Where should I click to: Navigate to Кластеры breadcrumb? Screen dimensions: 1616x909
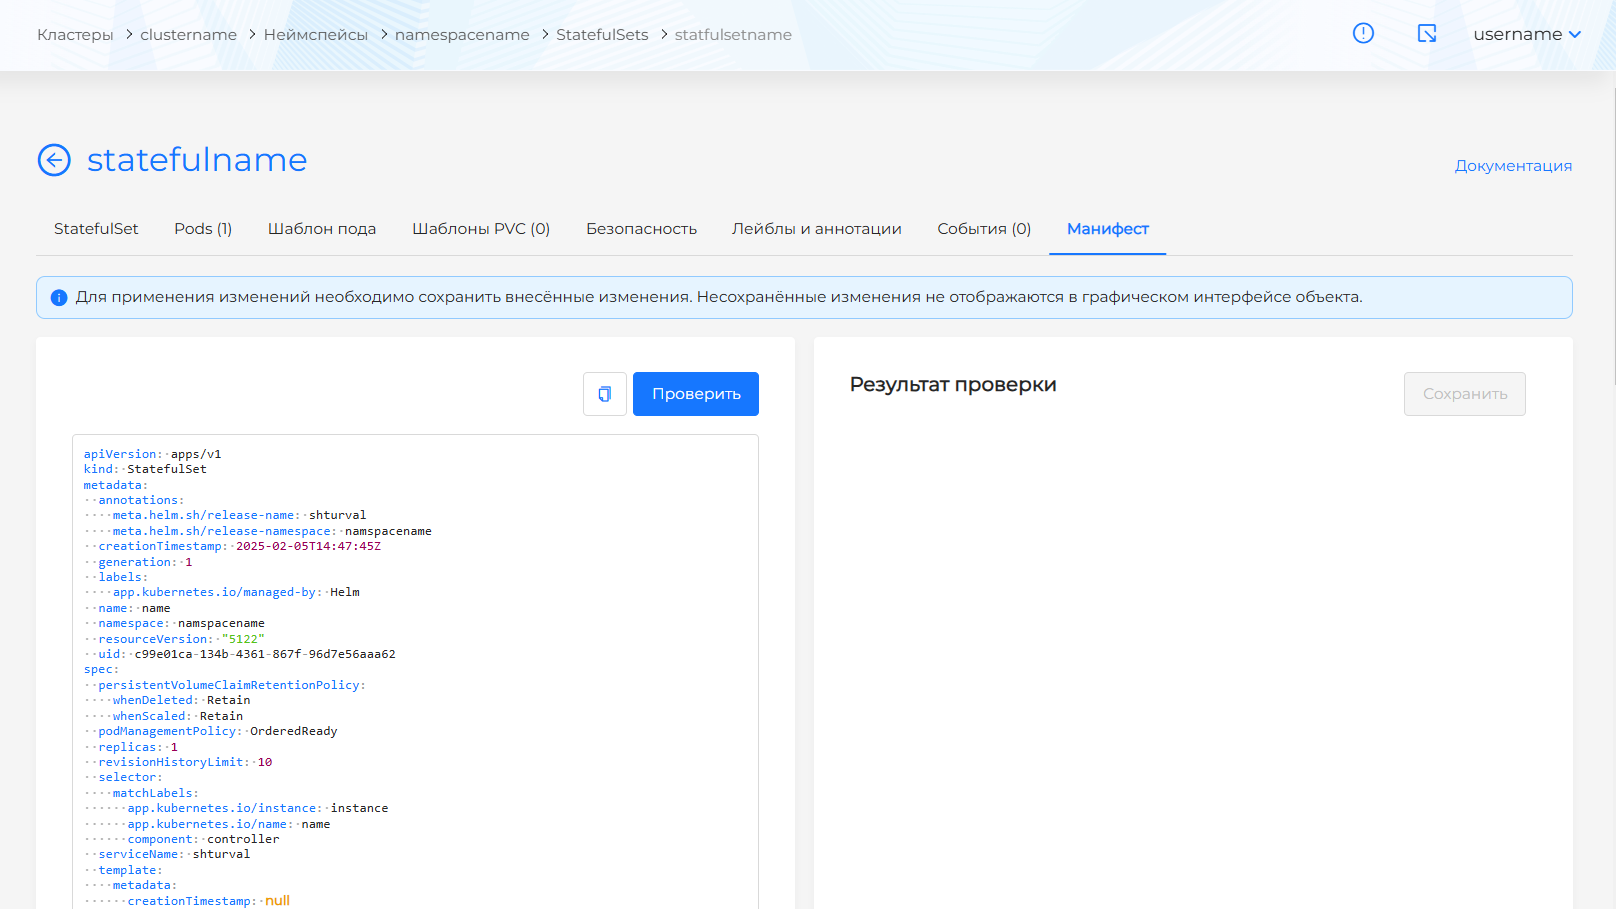(75, 35)
